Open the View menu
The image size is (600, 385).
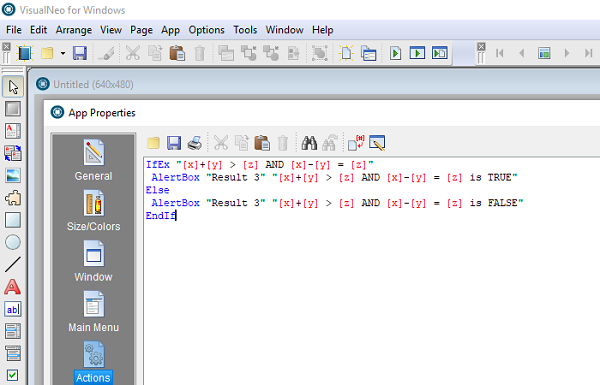111,30
